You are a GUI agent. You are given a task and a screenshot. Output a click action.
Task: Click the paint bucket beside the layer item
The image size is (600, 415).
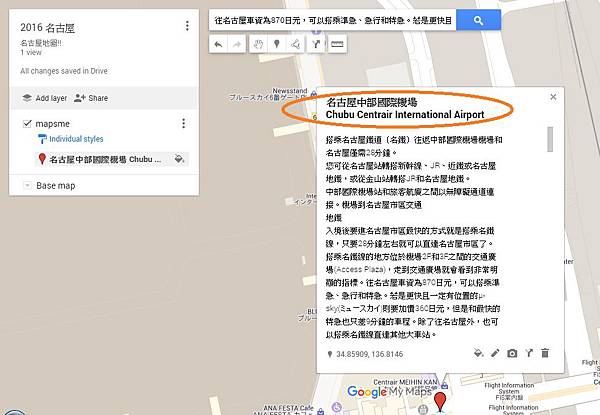coord(179,159)
